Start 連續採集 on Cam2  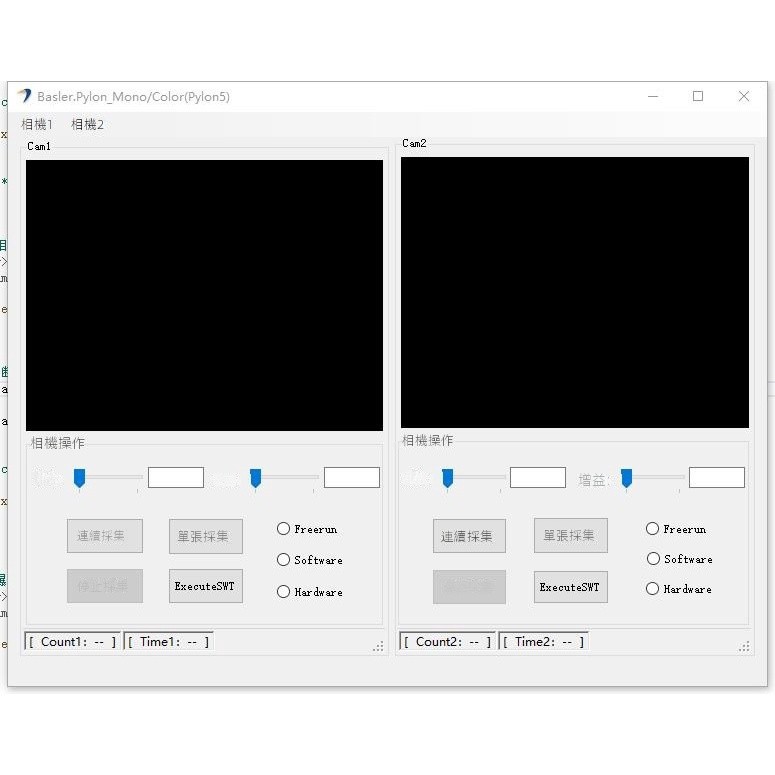469,536
